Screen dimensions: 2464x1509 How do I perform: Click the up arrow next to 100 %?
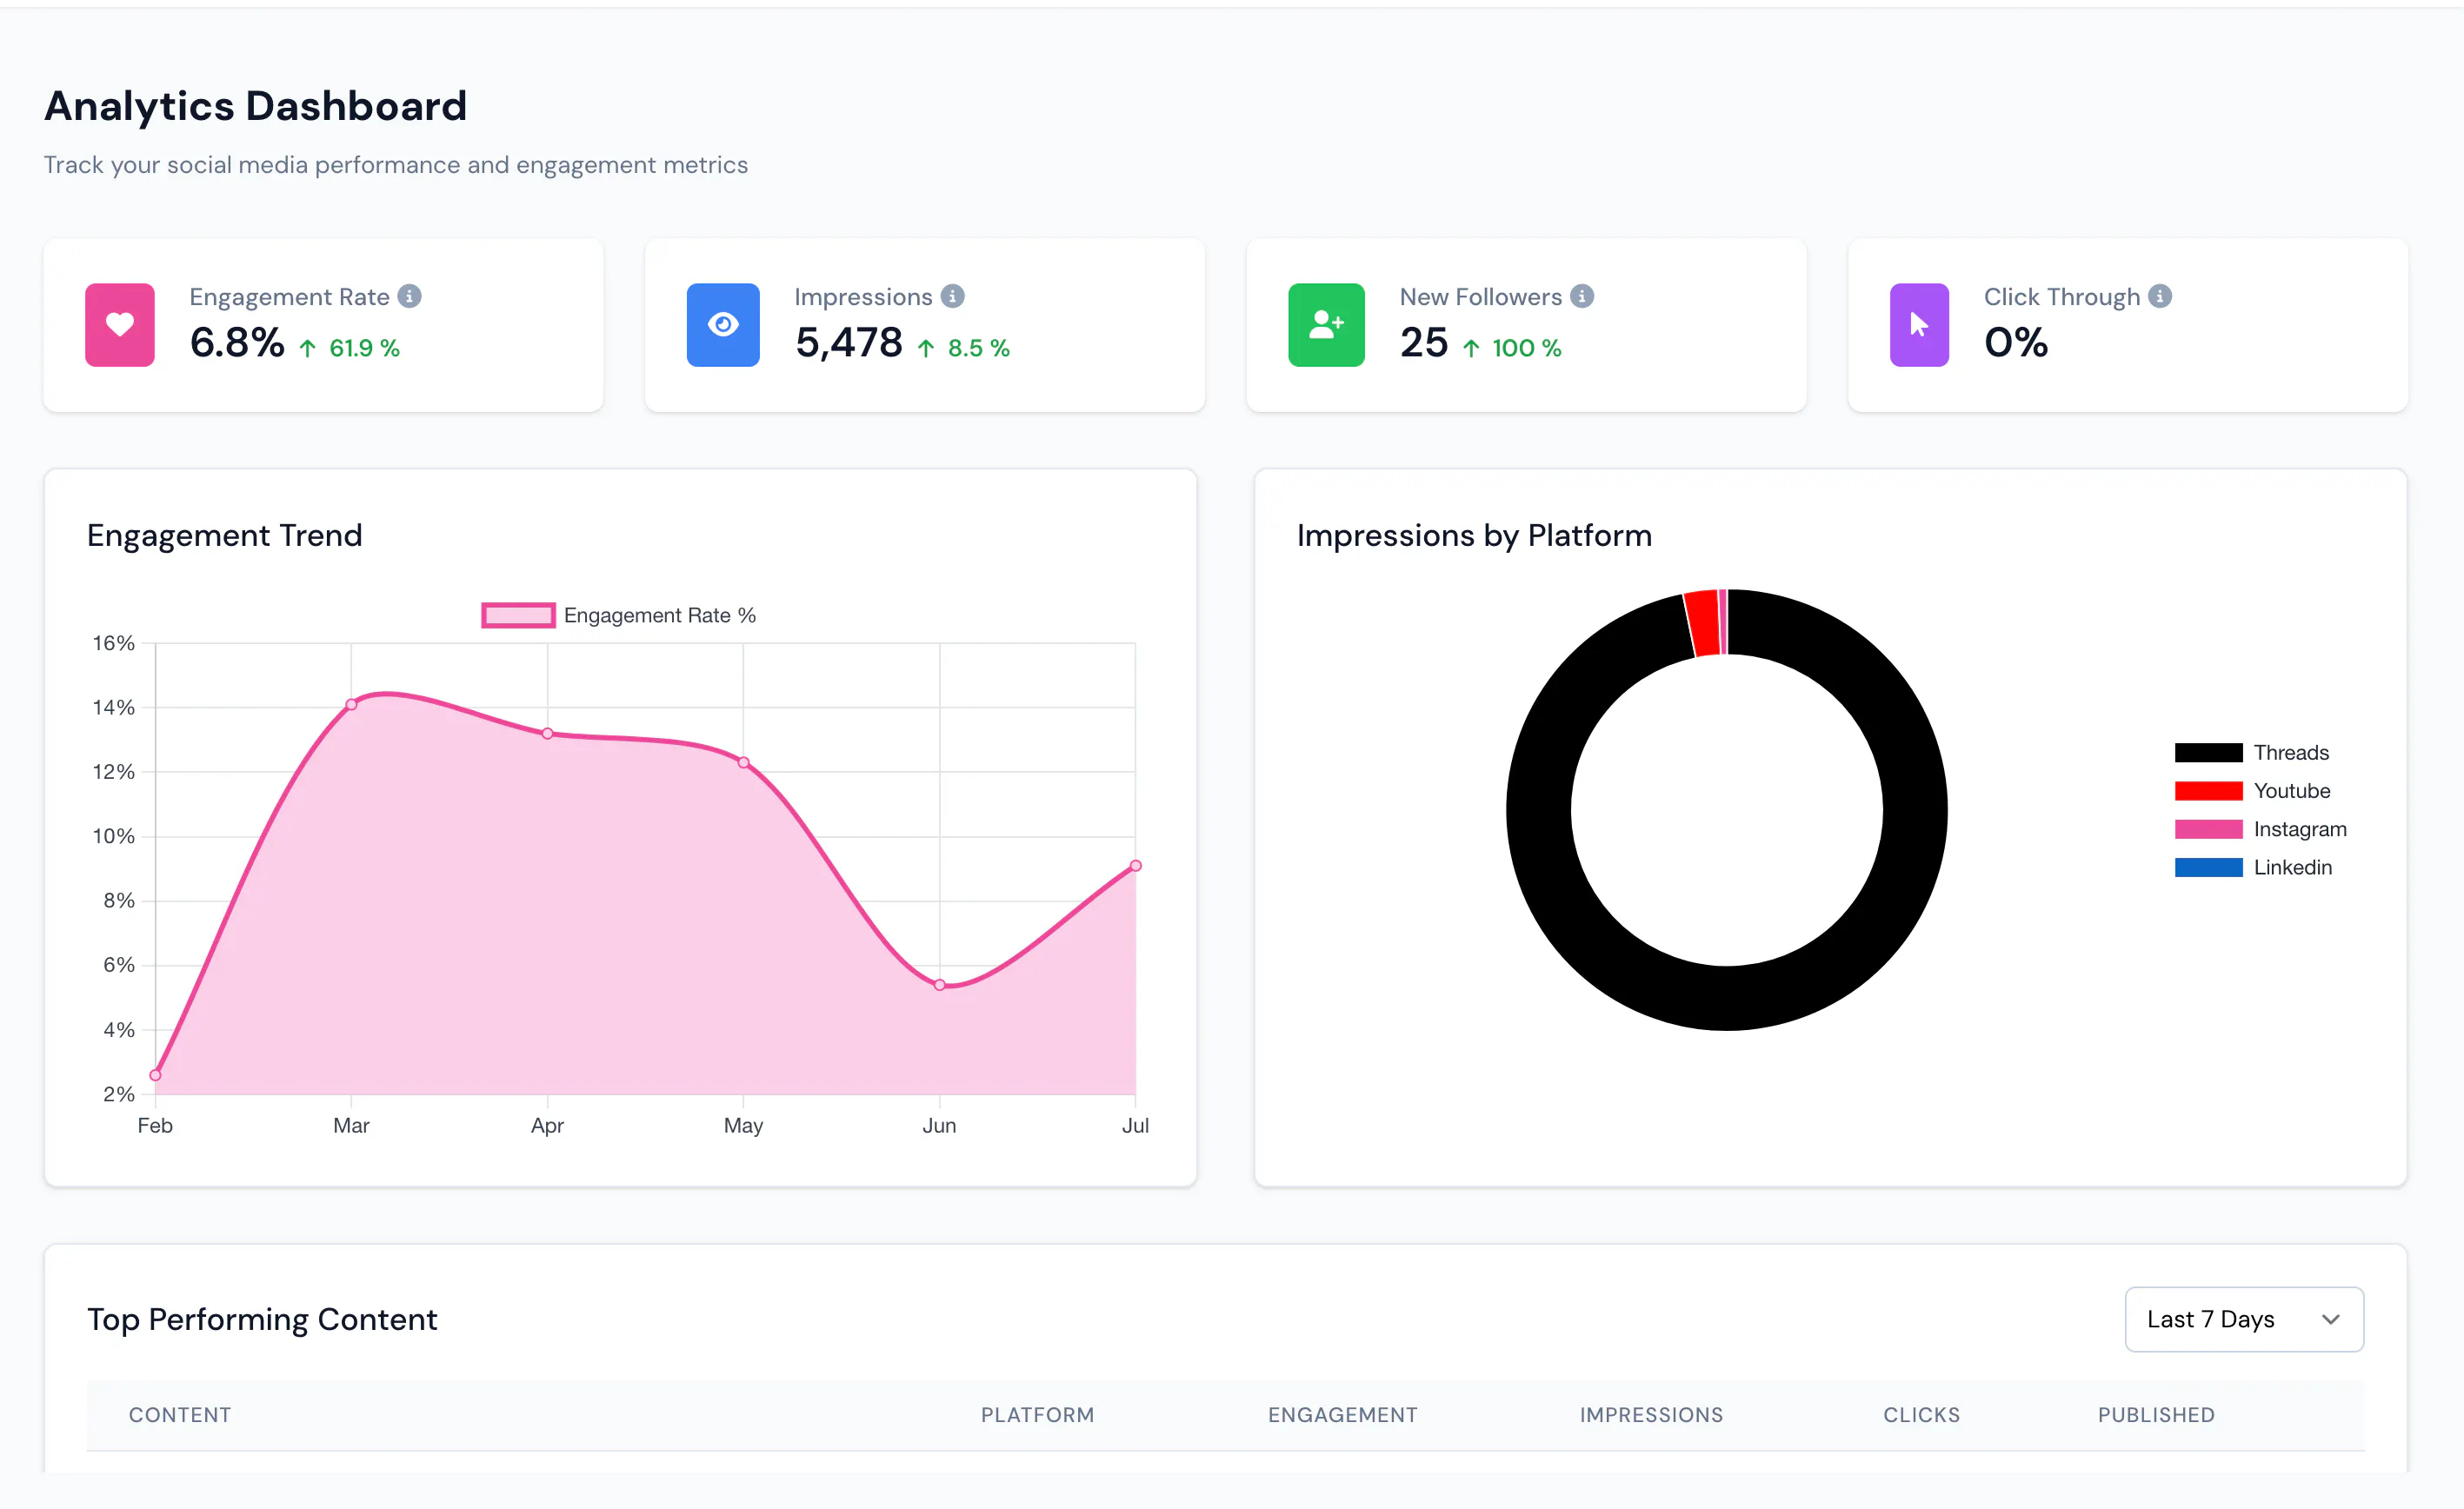pos(1471,348)
